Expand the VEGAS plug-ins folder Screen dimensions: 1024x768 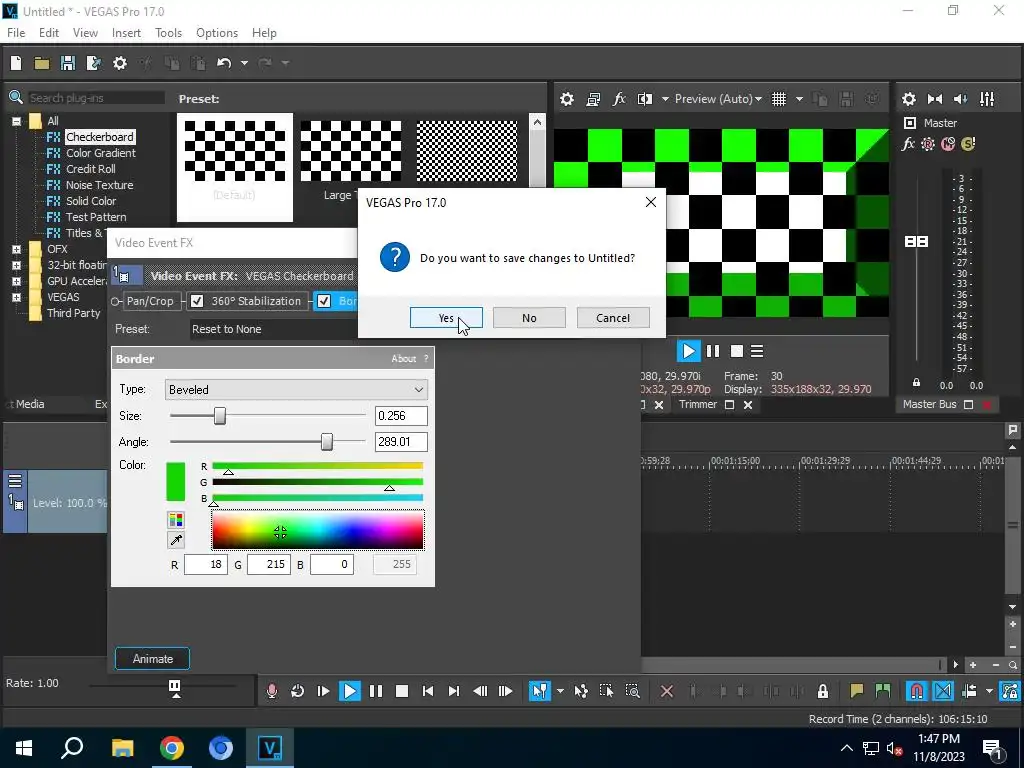[x=16, y=297]
